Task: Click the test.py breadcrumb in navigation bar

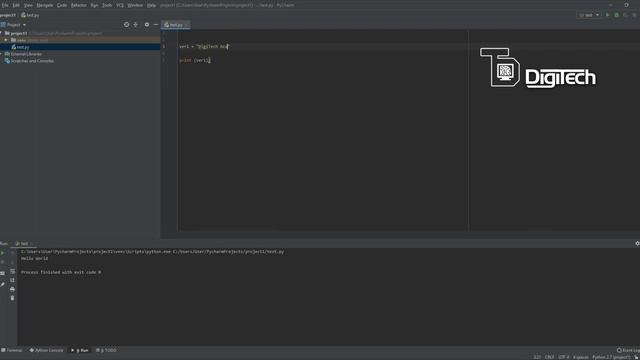Action: 30,15
